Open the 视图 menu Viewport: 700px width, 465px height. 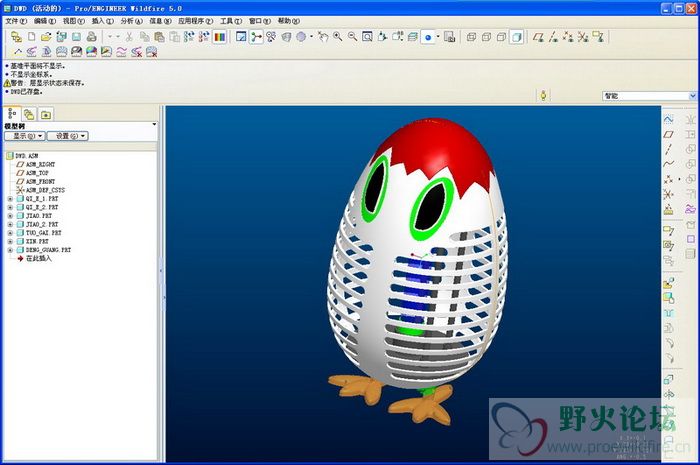pos(73,21)
